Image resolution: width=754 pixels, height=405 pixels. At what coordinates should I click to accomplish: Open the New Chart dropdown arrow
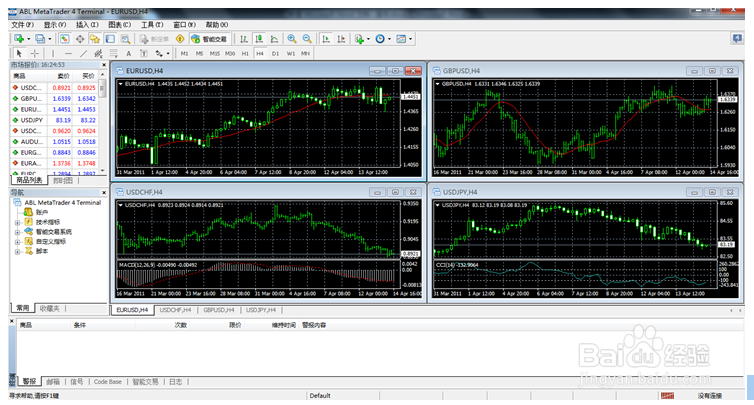[28, 39]
